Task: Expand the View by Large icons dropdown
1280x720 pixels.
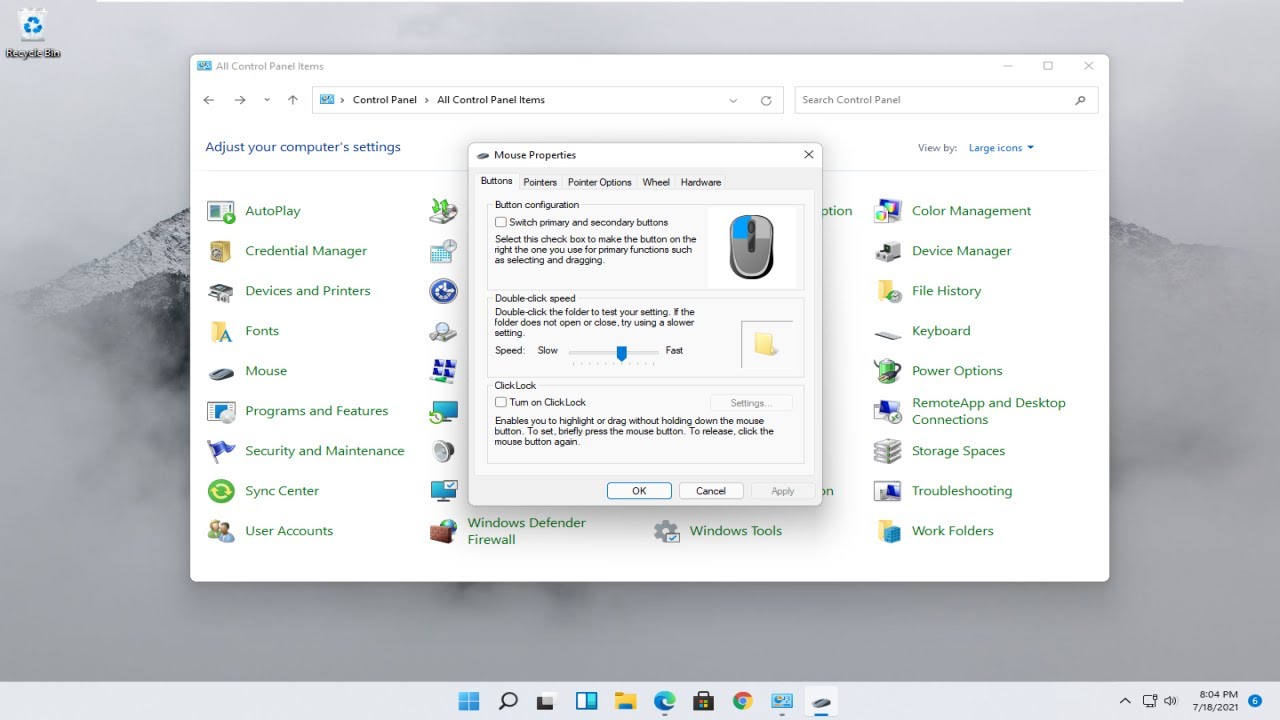Action: (1001, 148)
